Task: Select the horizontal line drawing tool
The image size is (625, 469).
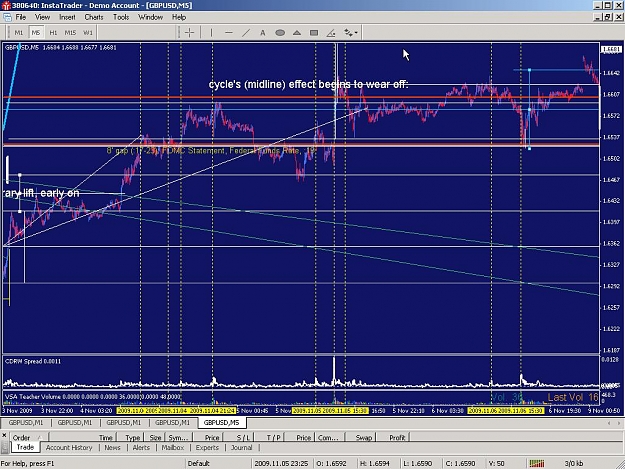Action: pos(229,33)
